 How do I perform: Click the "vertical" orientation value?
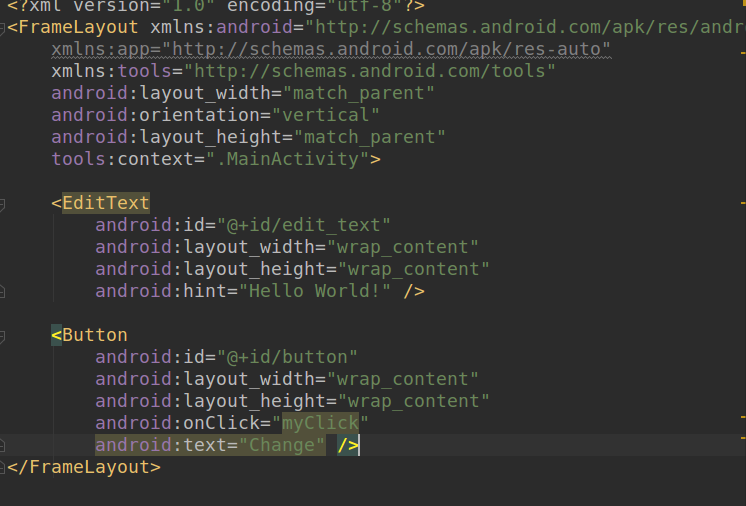tap(325, 115)
